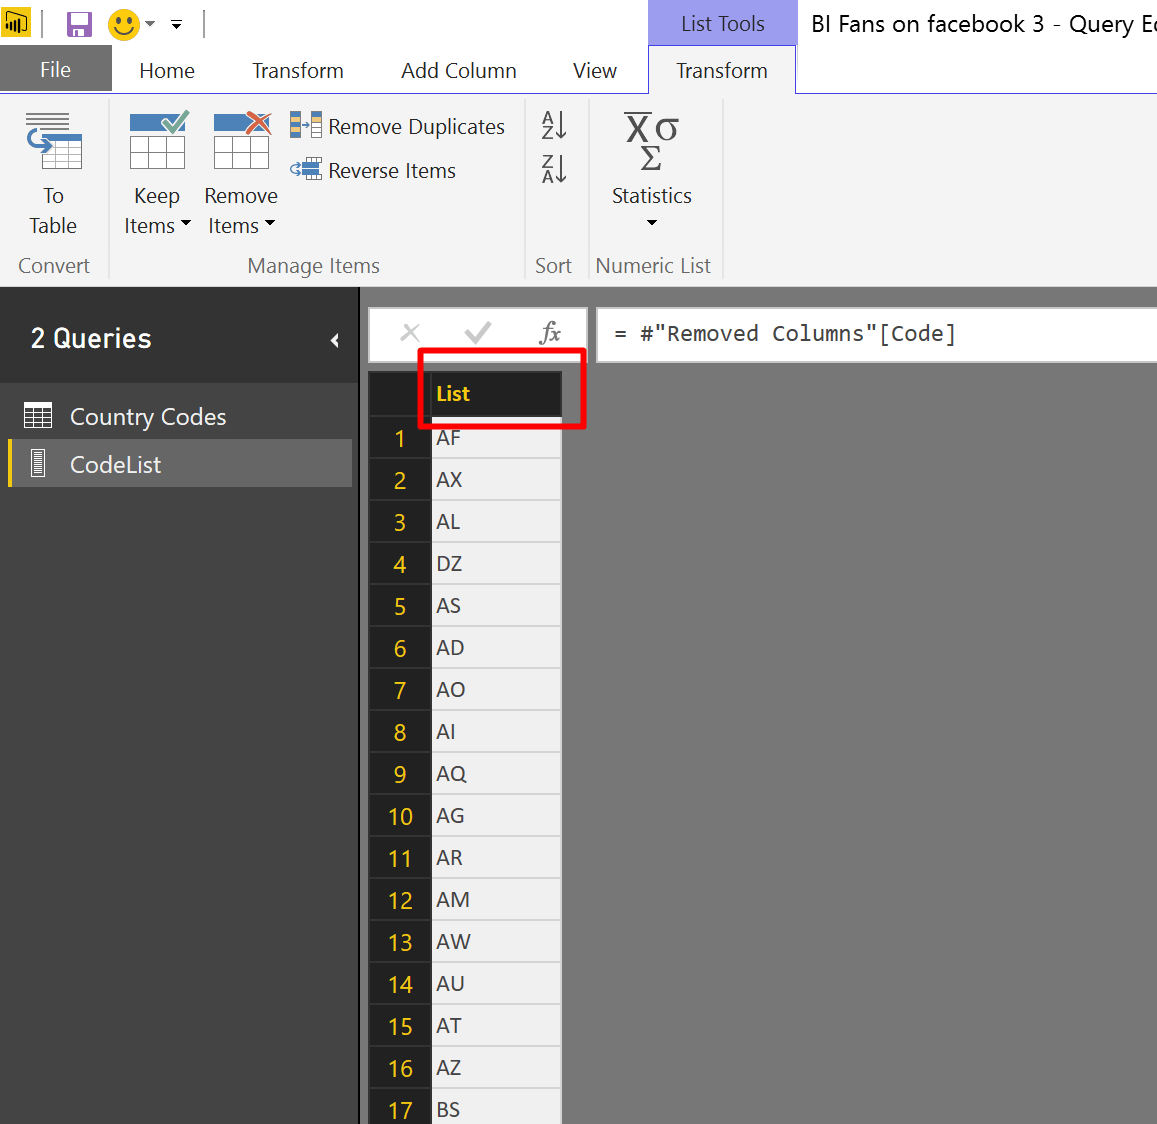1157x1124 pixels.
Task: Click the purple Save icon
Action: 79,24
